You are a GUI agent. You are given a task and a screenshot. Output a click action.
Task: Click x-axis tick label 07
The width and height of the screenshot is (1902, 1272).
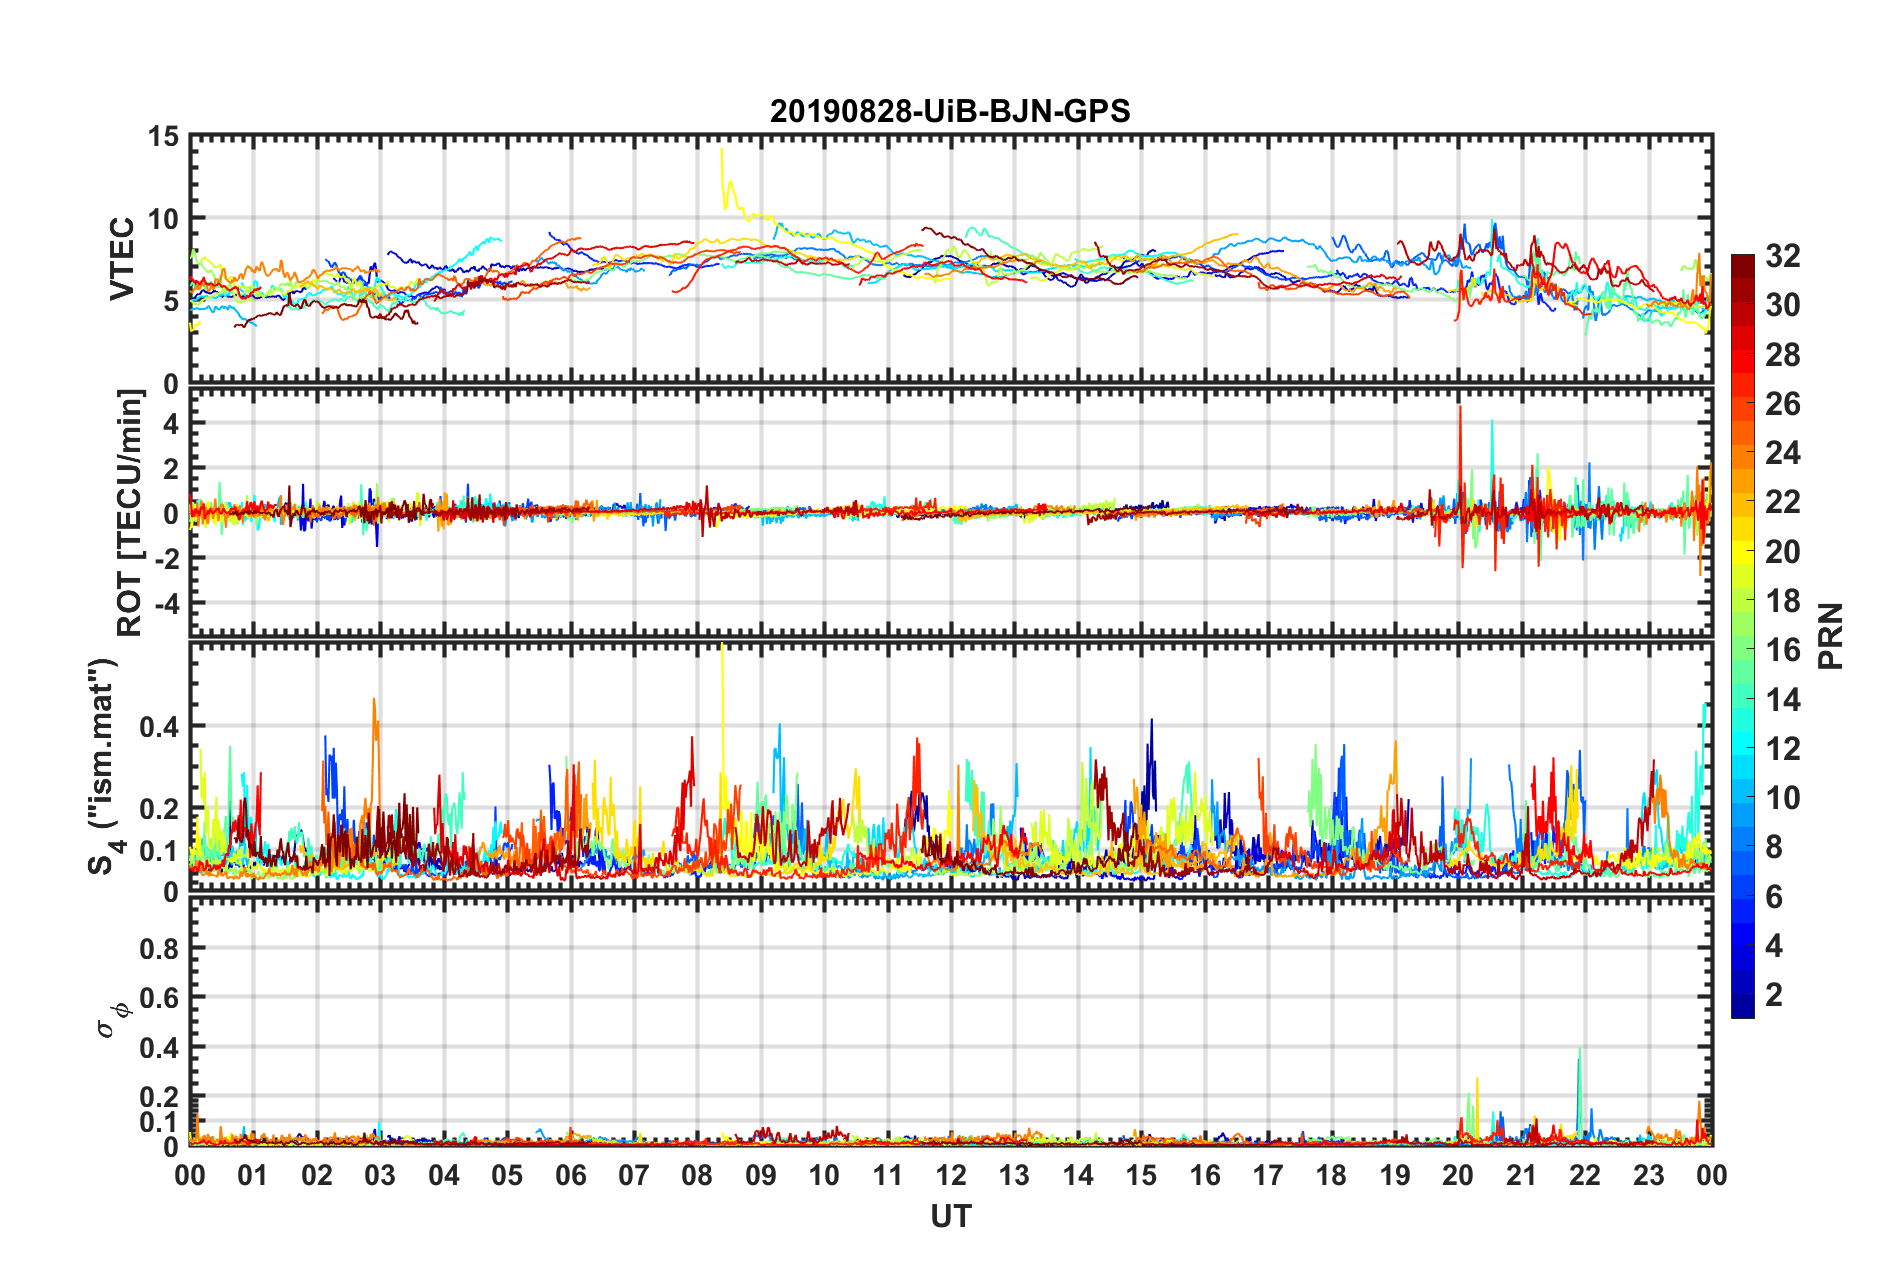click(x=634, y=1175)
